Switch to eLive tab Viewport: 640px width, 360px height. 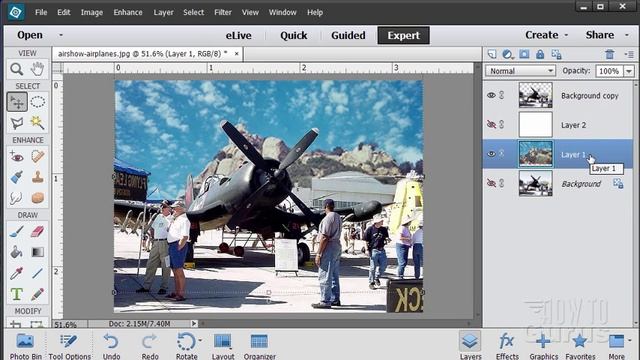pyautogui.click(x=238, y=36)
